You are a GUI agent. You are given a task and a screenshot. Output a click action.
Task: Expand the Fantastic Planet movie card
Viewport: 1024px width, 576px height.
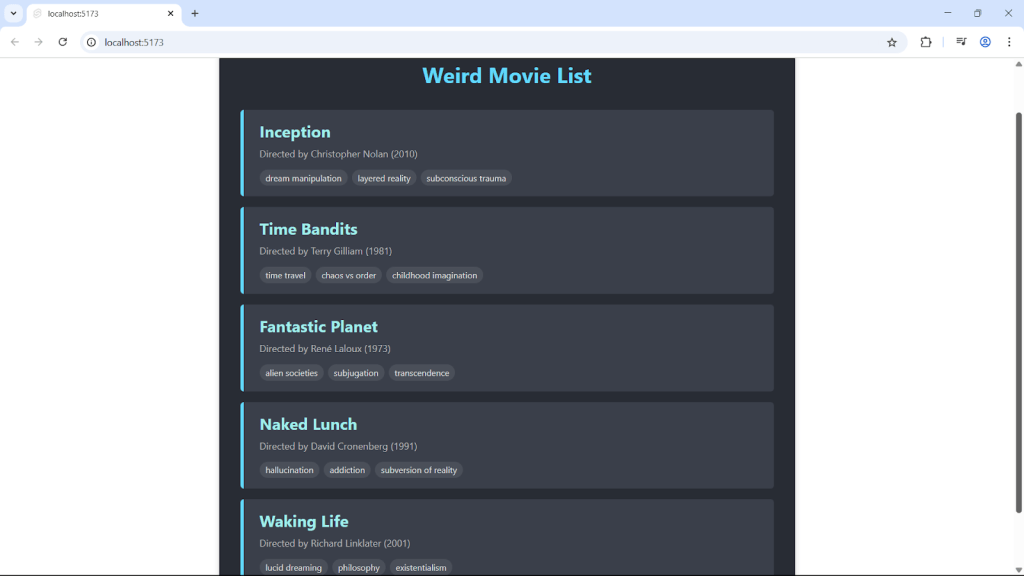506,347
